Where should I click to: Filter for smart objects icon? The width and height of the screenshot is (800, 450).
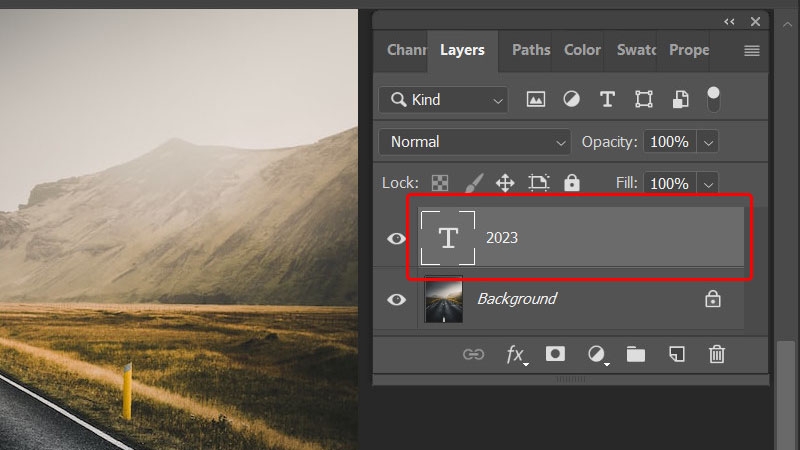(680, 99)
